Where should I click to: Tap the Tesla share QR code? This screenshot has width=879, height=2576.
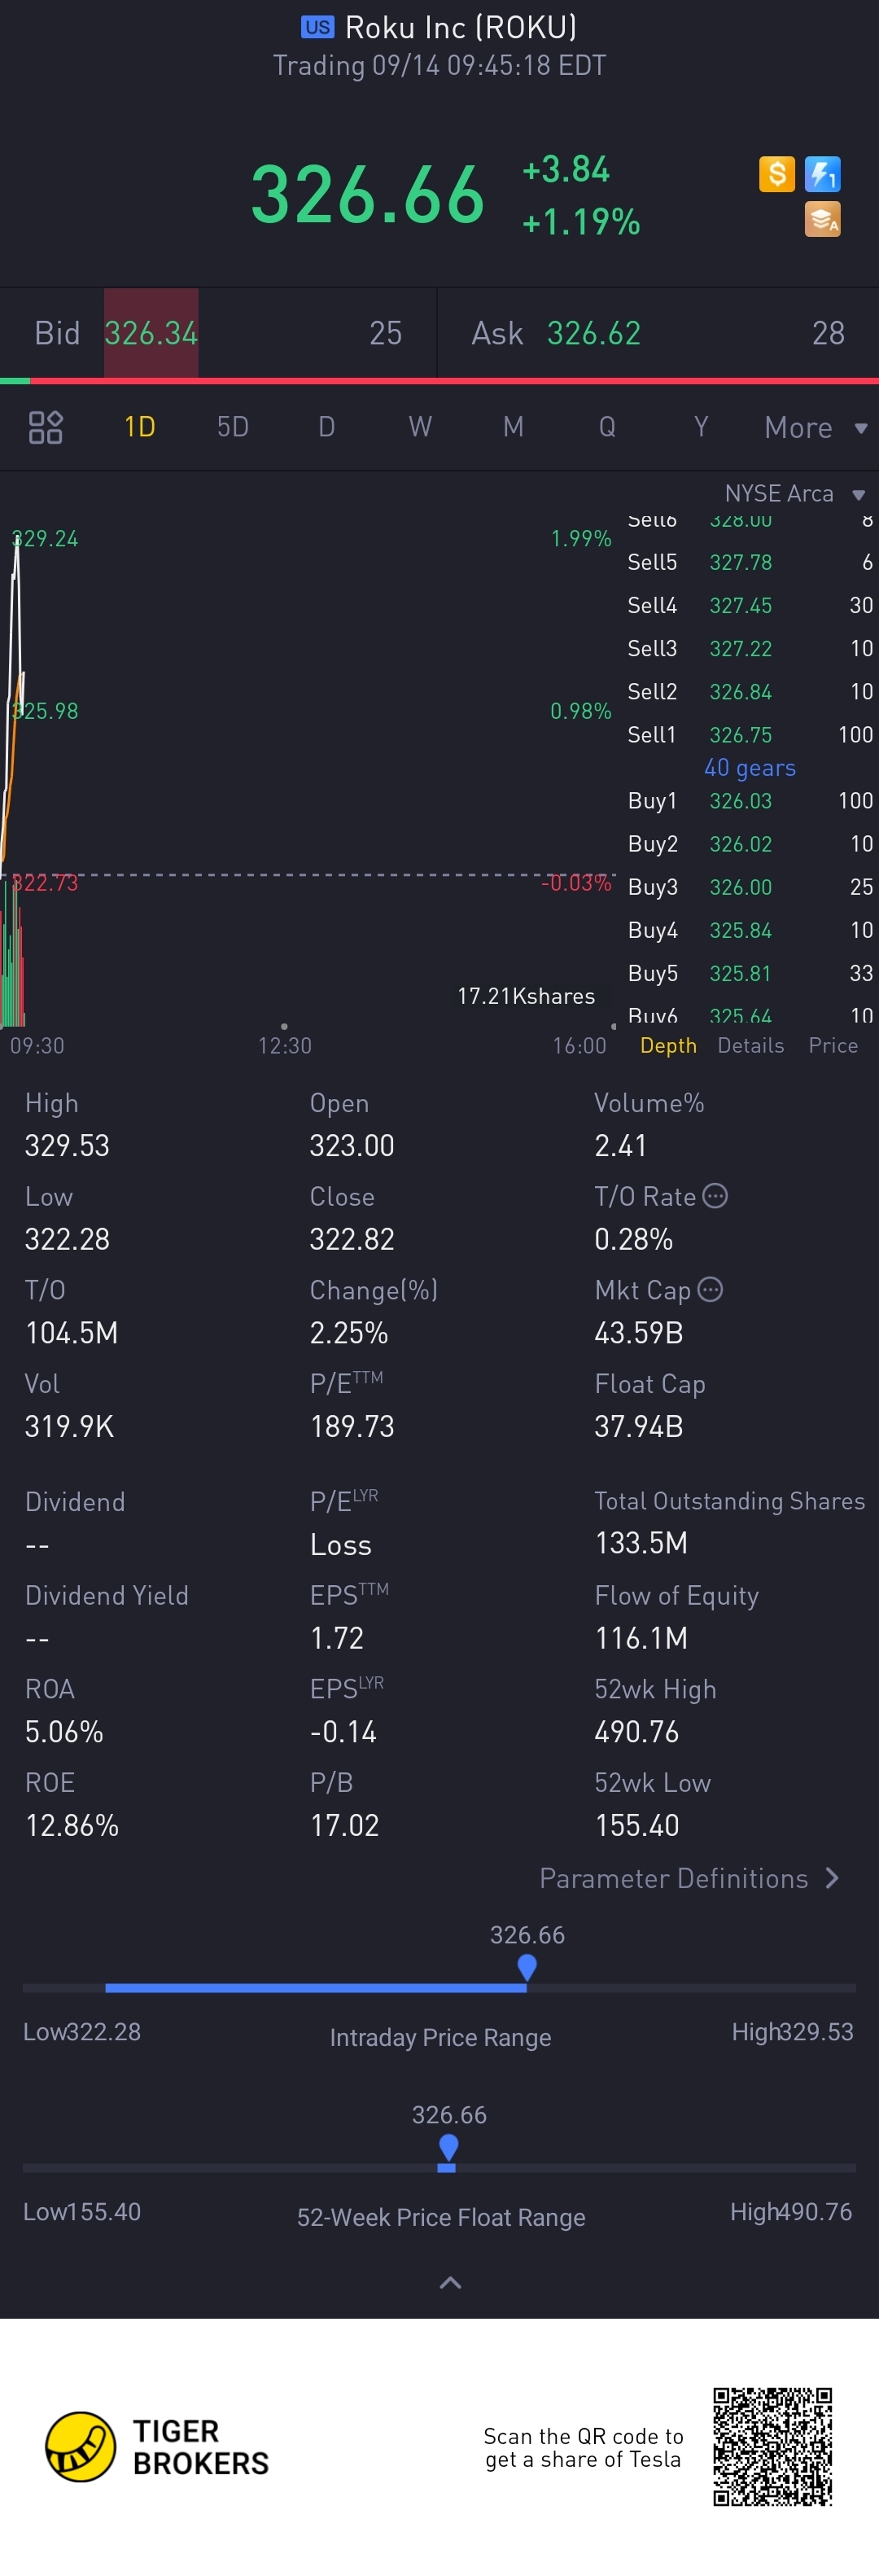coord(772,2446)
